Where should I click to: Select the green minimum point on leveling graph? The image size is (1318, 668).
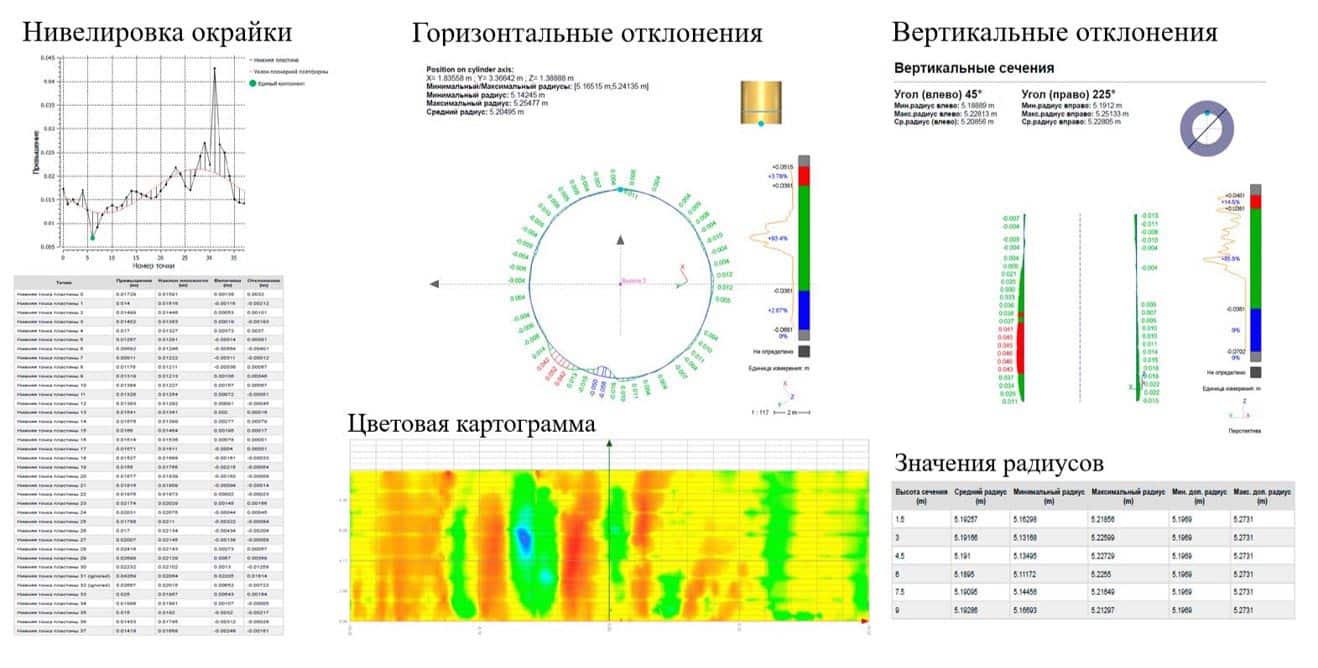pos(93,237)
